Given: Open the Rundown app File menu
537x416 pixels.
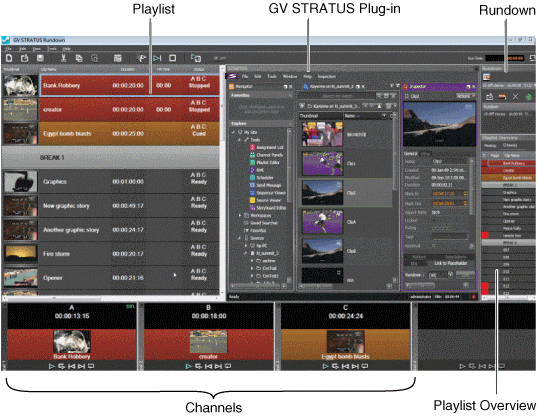Looking at the screenshot, I should (9, 49).
